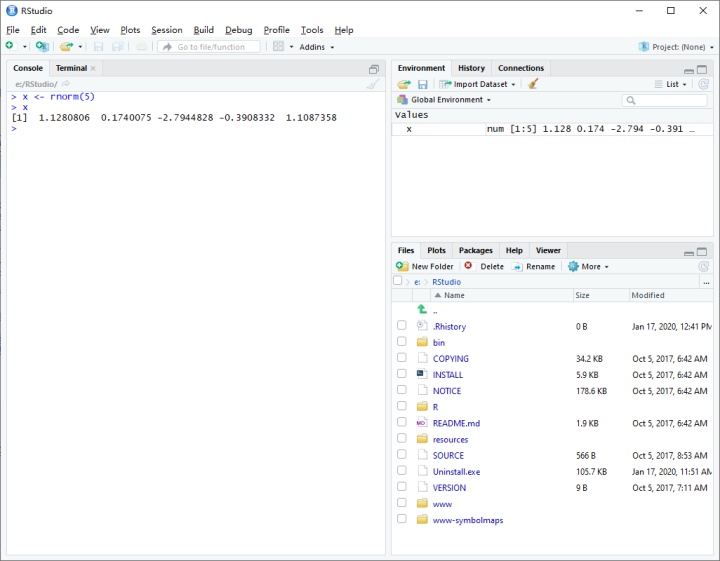Screen dimensions: 720x561
Task: Open the resources folder link
Action: [x=450, y=439]
